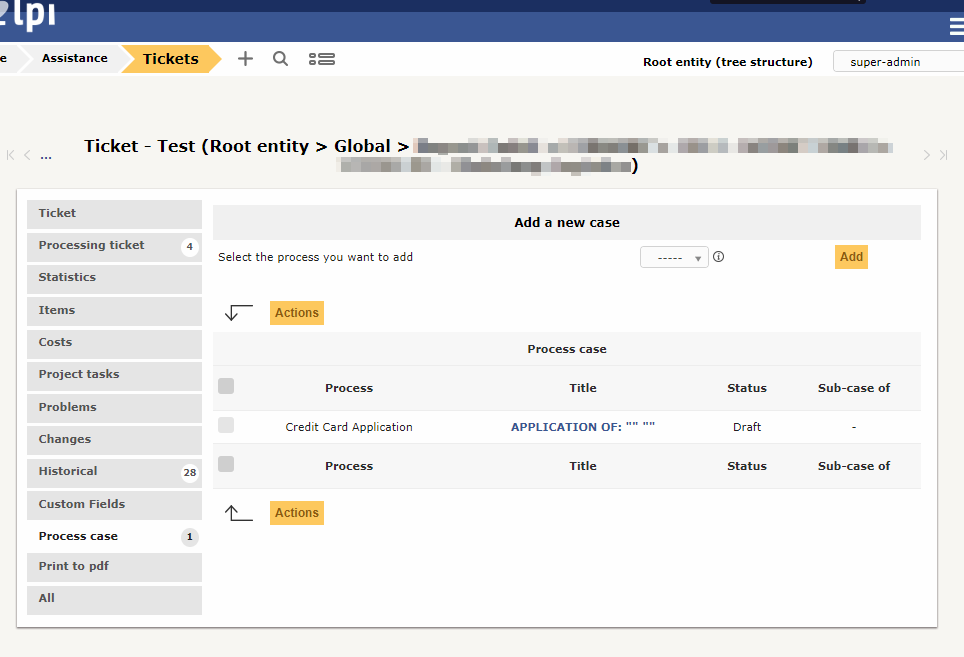Click the Assistance breadcrumb item
The image size is (964, 657).
[x=74, y=59]
